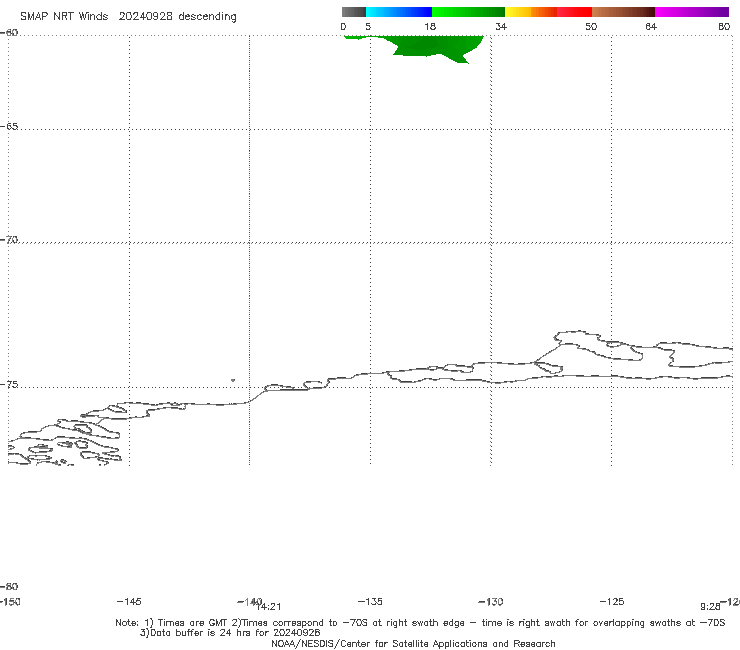Click the -125 longitude axis label
Screen dimensions: 740x650
click(x=612, y=602)
